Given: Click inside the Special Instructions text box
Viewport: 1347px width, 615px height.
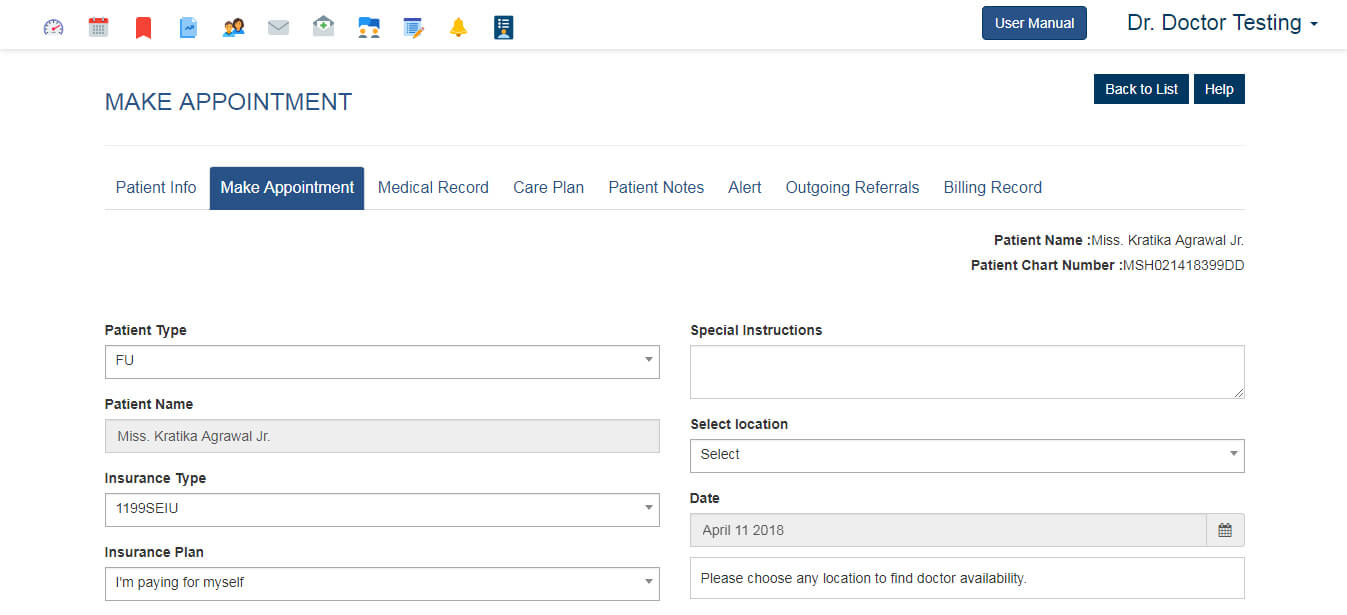Looking at the screenshot, I should 966,371.
